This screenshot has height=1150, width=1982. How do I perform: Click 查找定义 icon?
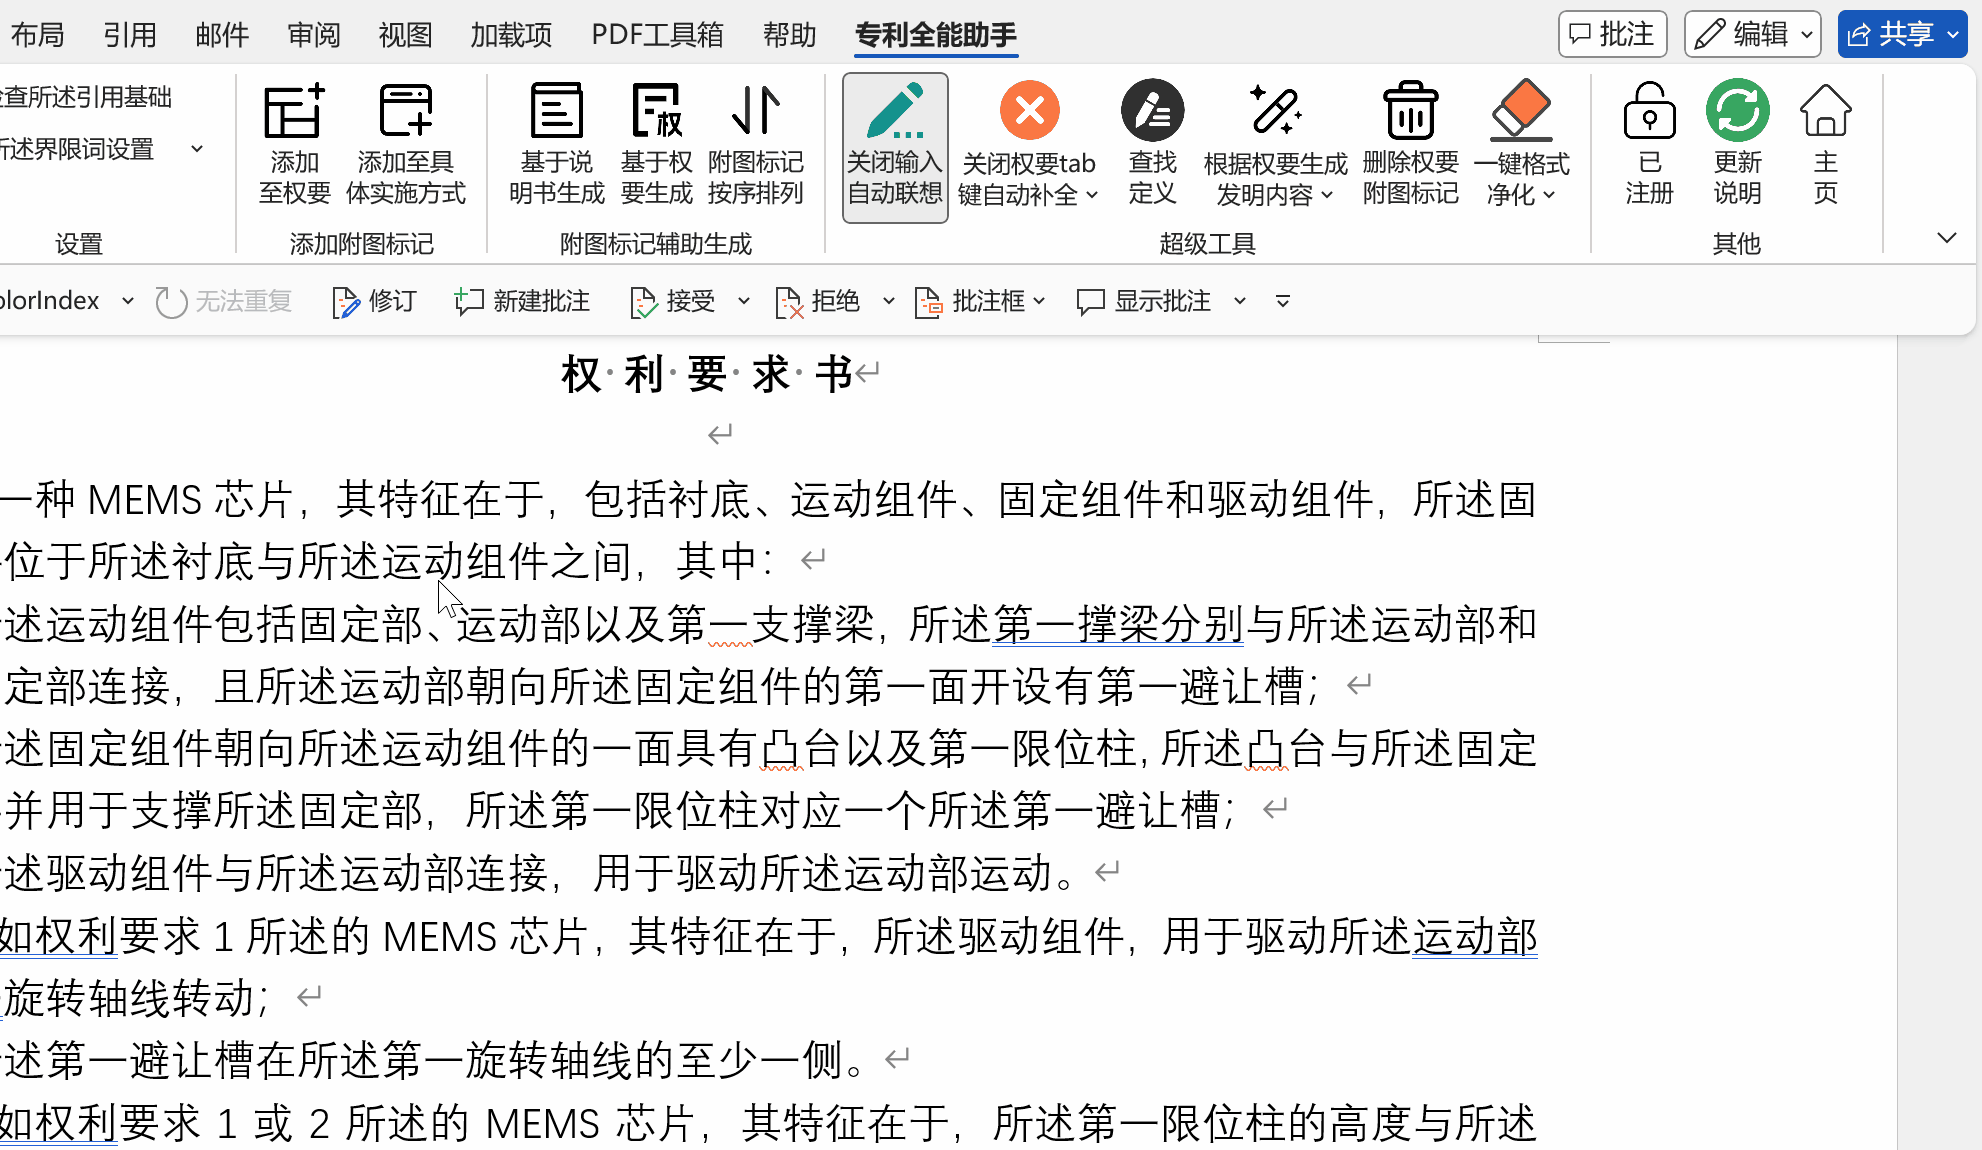coord(1152,112)
